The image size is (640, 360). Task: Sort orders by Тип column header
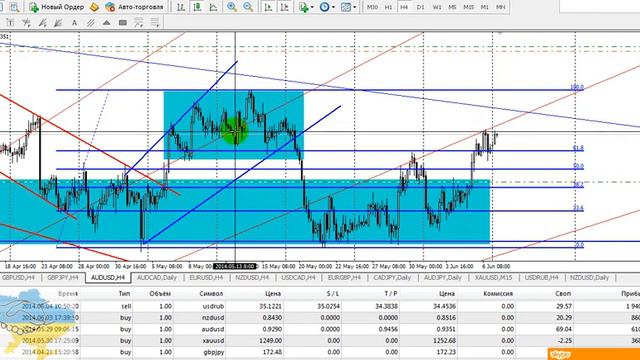coord(124,293)
